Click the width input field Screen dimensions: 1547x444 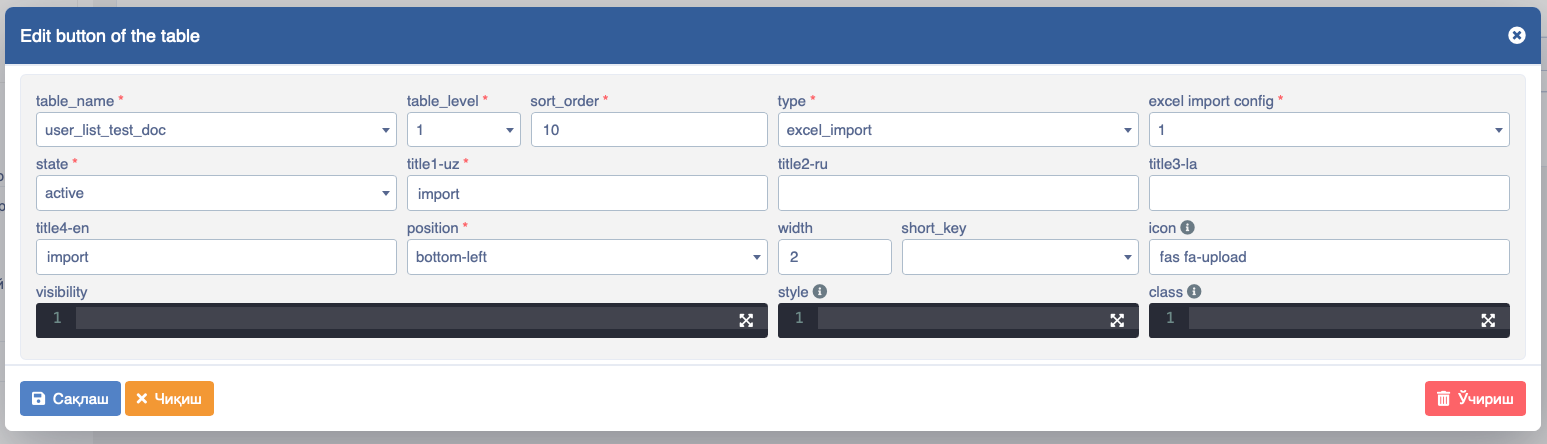(x=834, y=257)
